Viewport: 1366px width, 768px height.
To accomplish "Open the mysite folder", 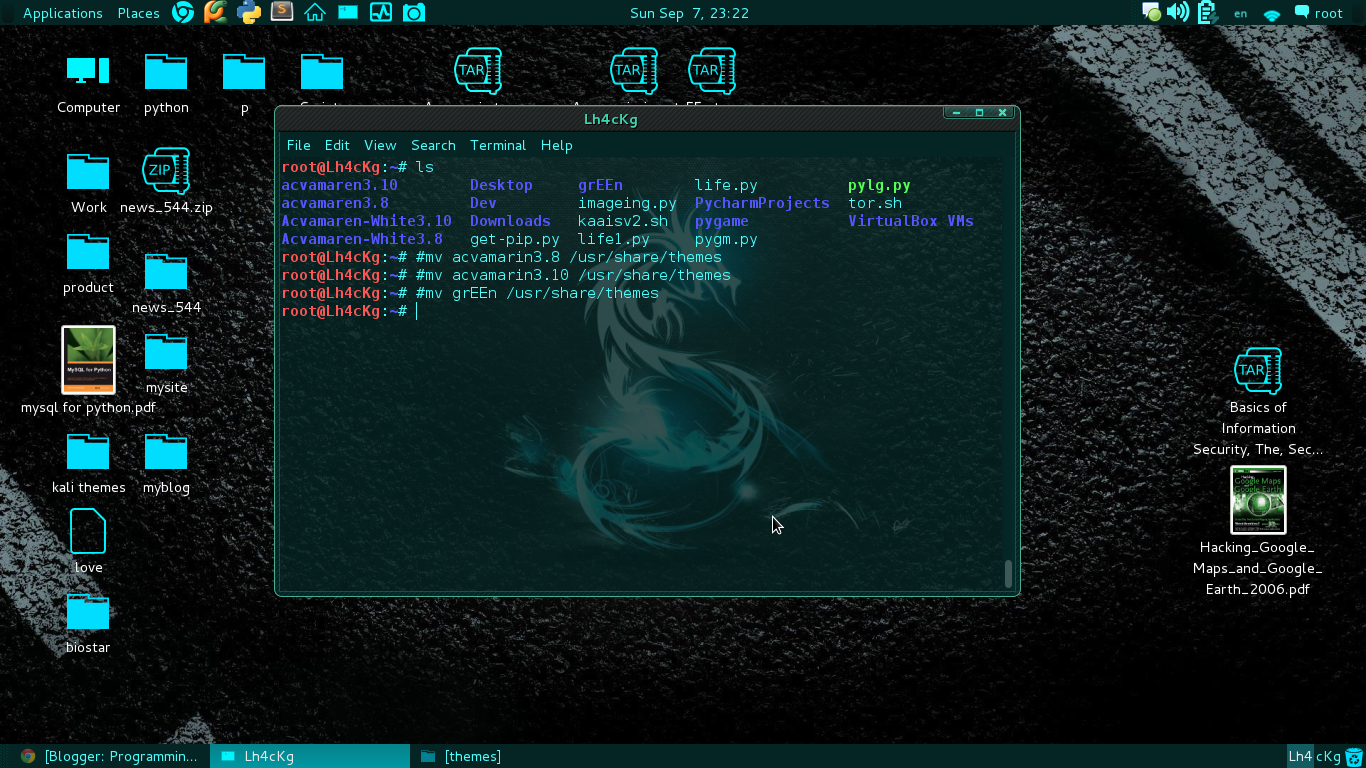I will pos(166,363).
